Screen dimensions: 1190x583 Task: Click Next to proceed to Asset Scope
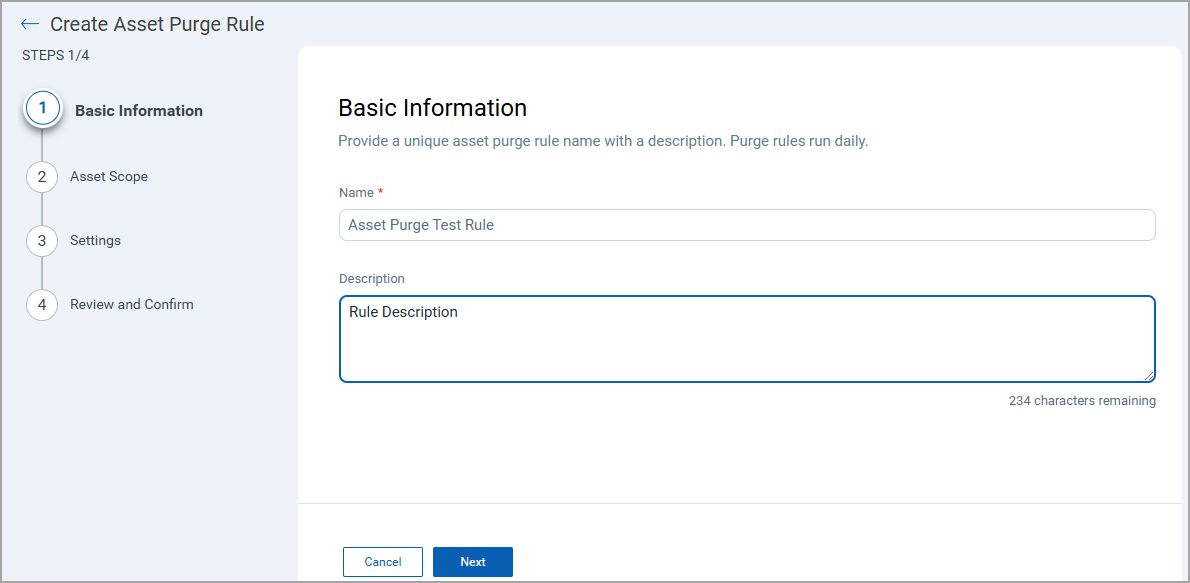pyautogui.click(x=472, y=561)
